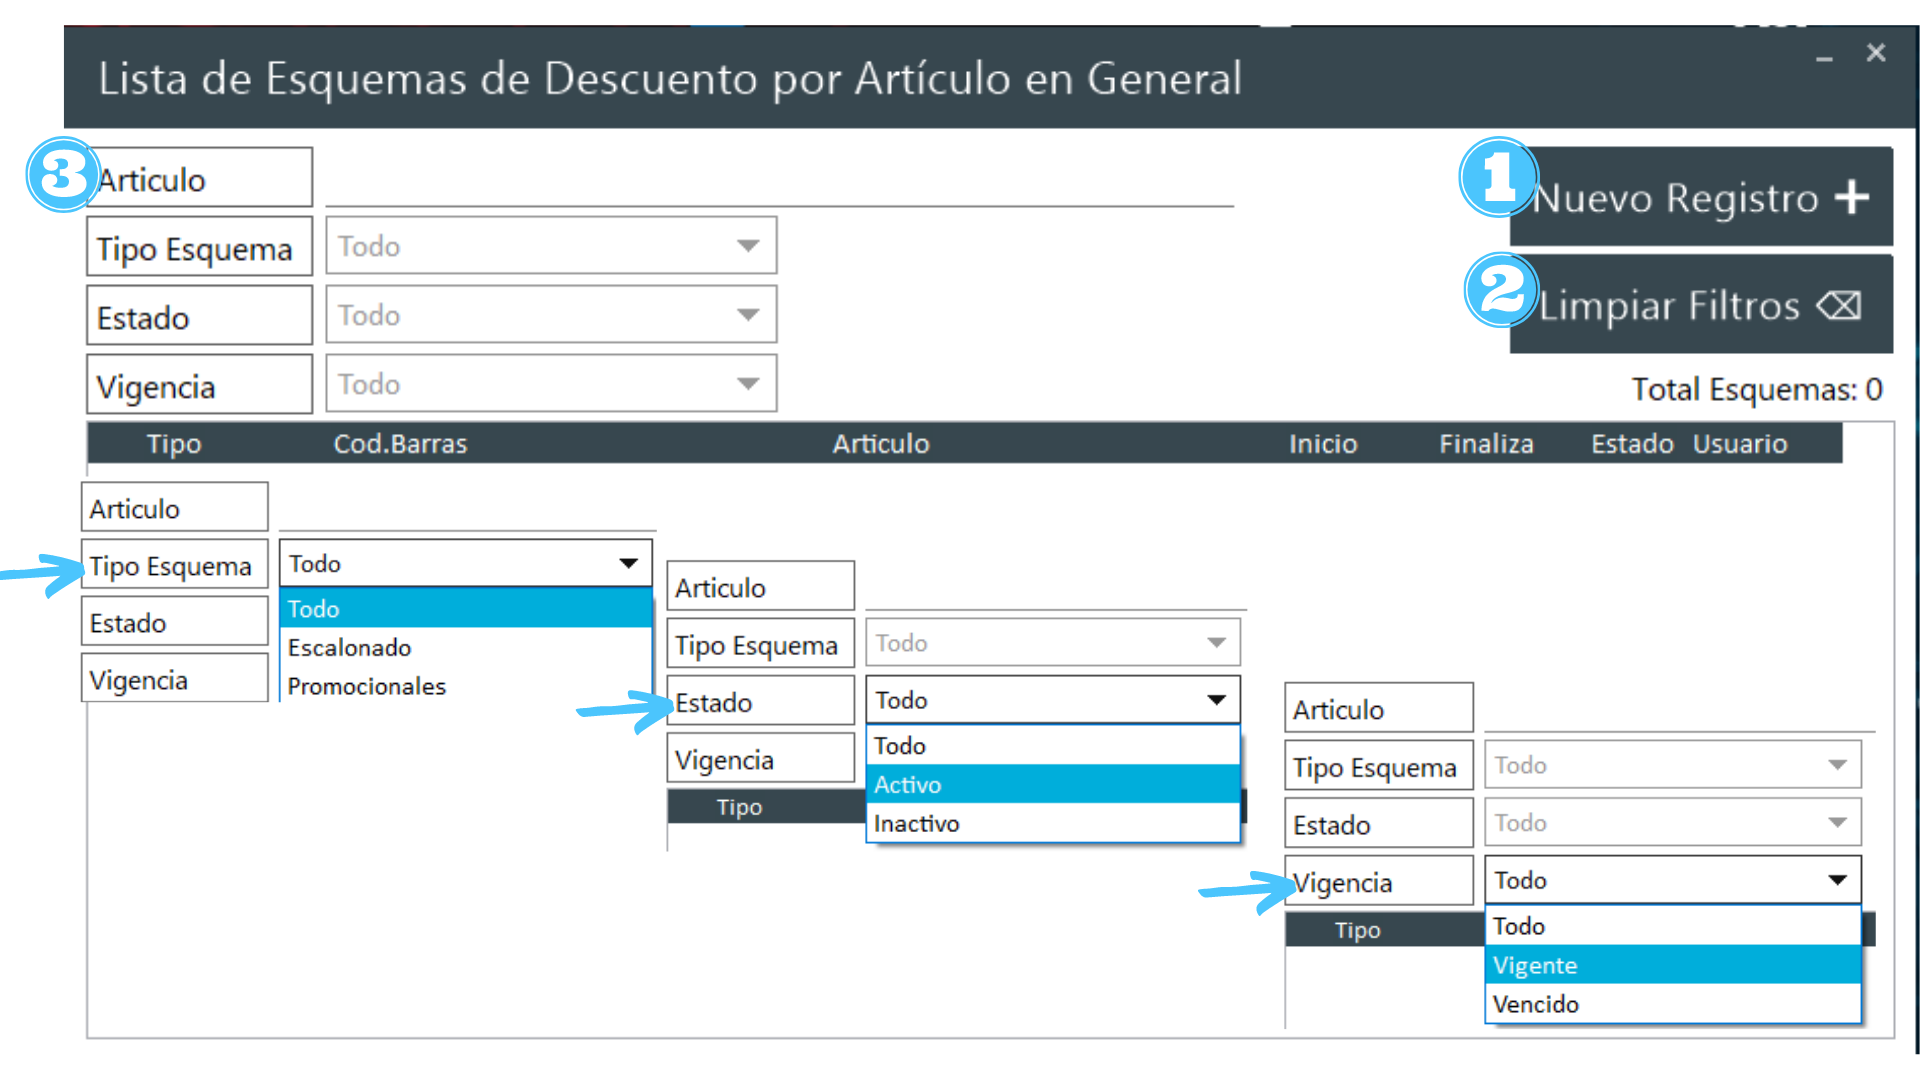
Task: Click the blue arrow pointing to Estado
Action: (x=626, y=709)
